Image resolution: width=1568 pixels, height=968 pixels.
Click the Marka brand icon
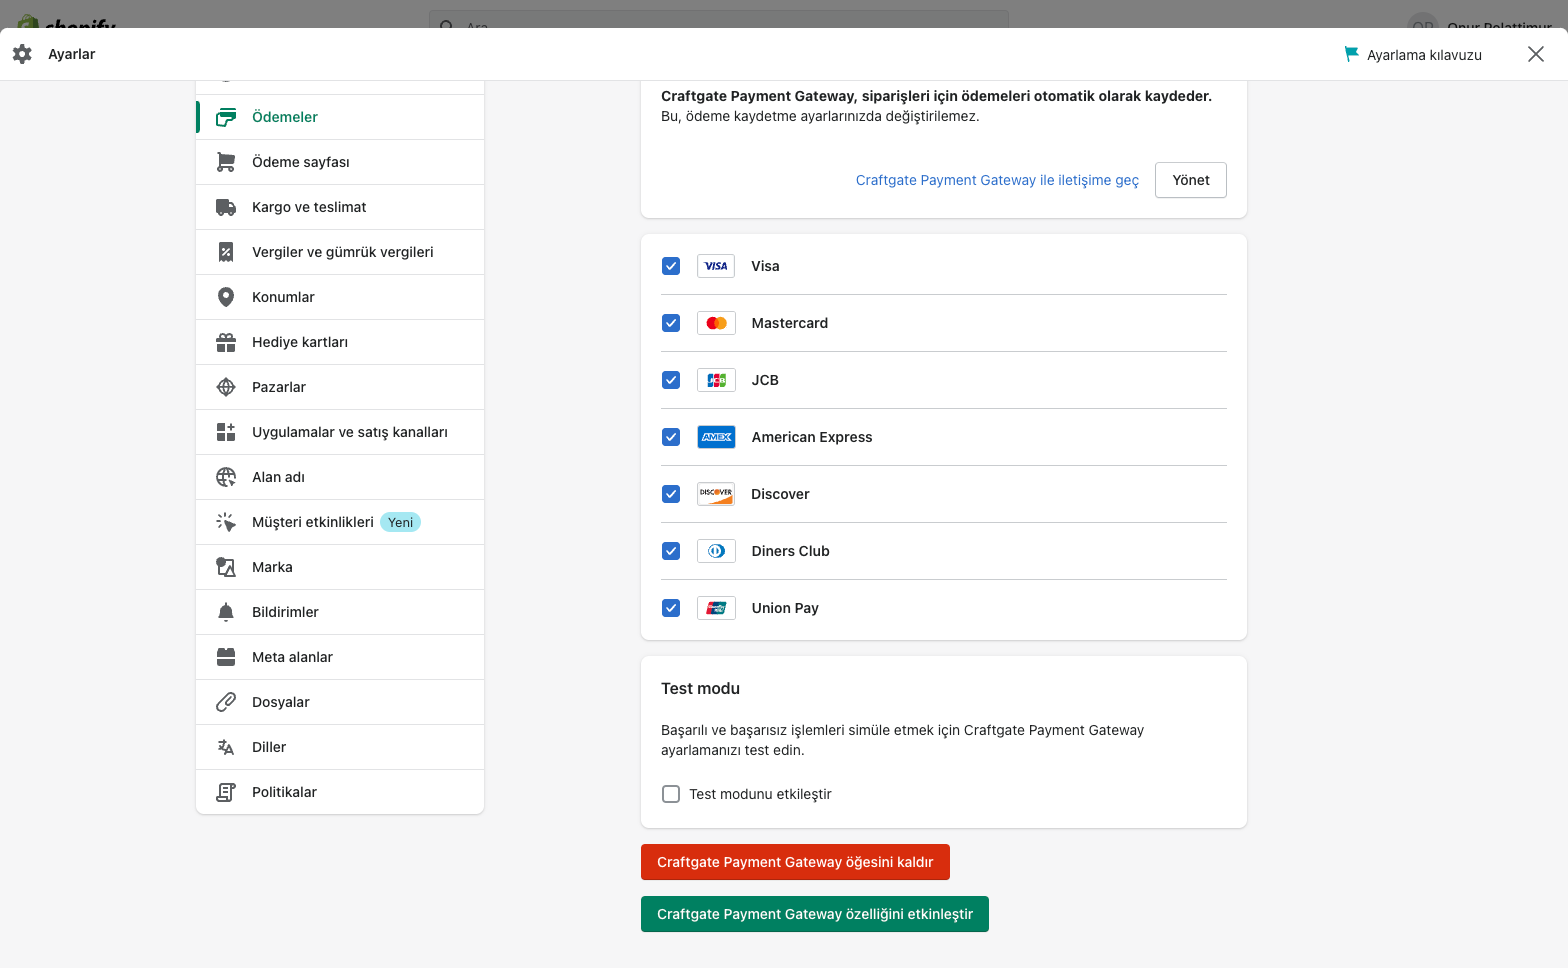point(226,567)
